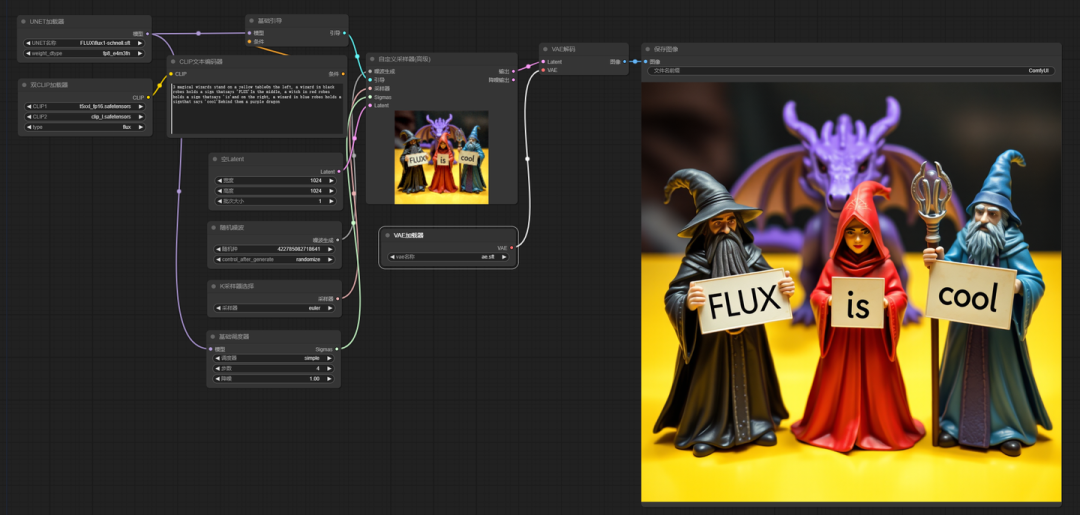Viewport: 1080px width, 515px height.
Task: Click the Latent output port on 空Latent node
Action: click(338, 171)
